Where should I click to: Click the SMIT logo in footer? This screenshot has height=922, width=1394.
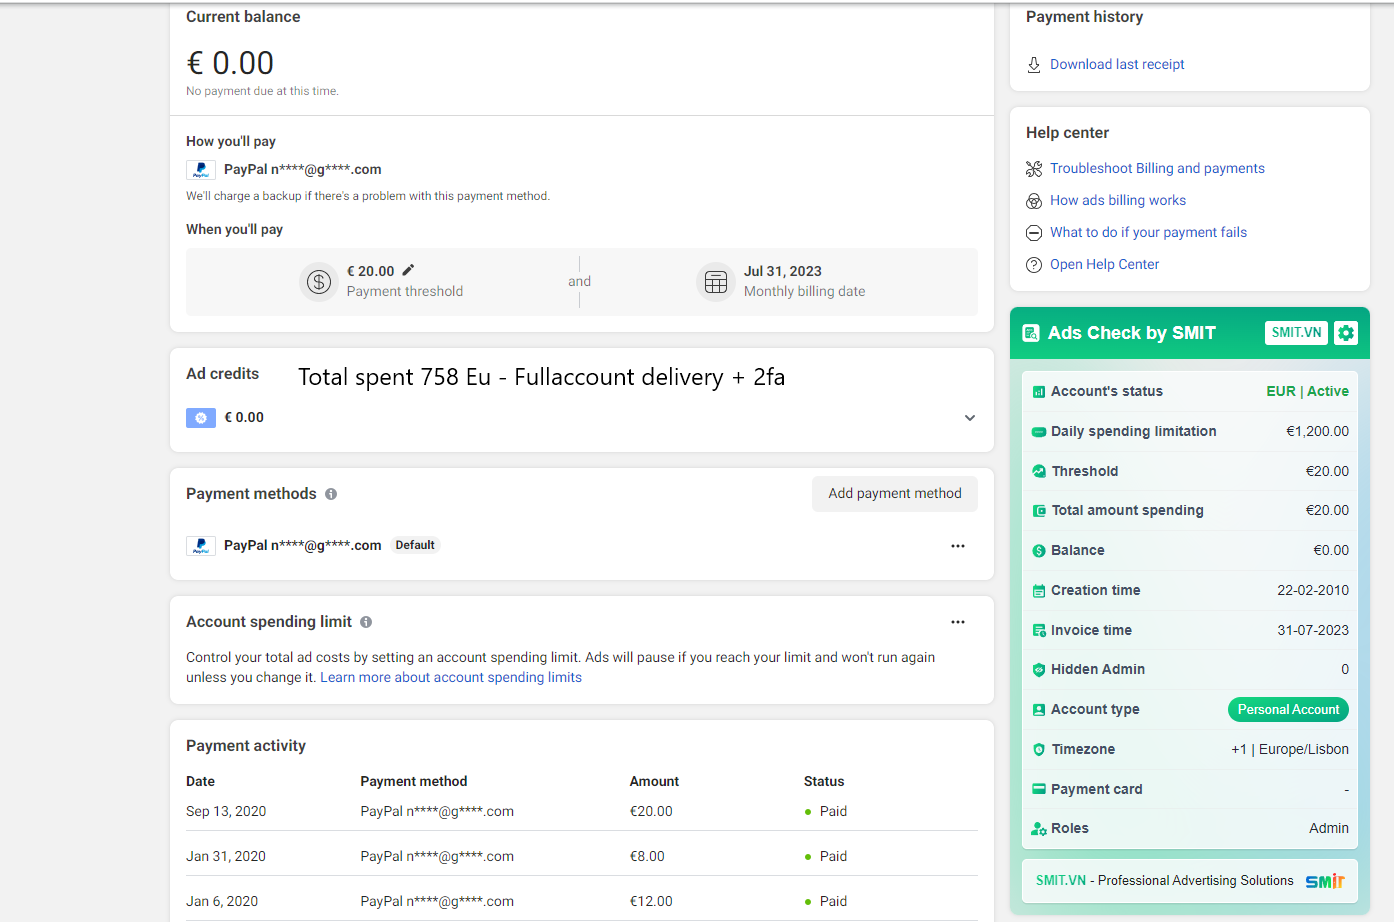point(1325,881)
